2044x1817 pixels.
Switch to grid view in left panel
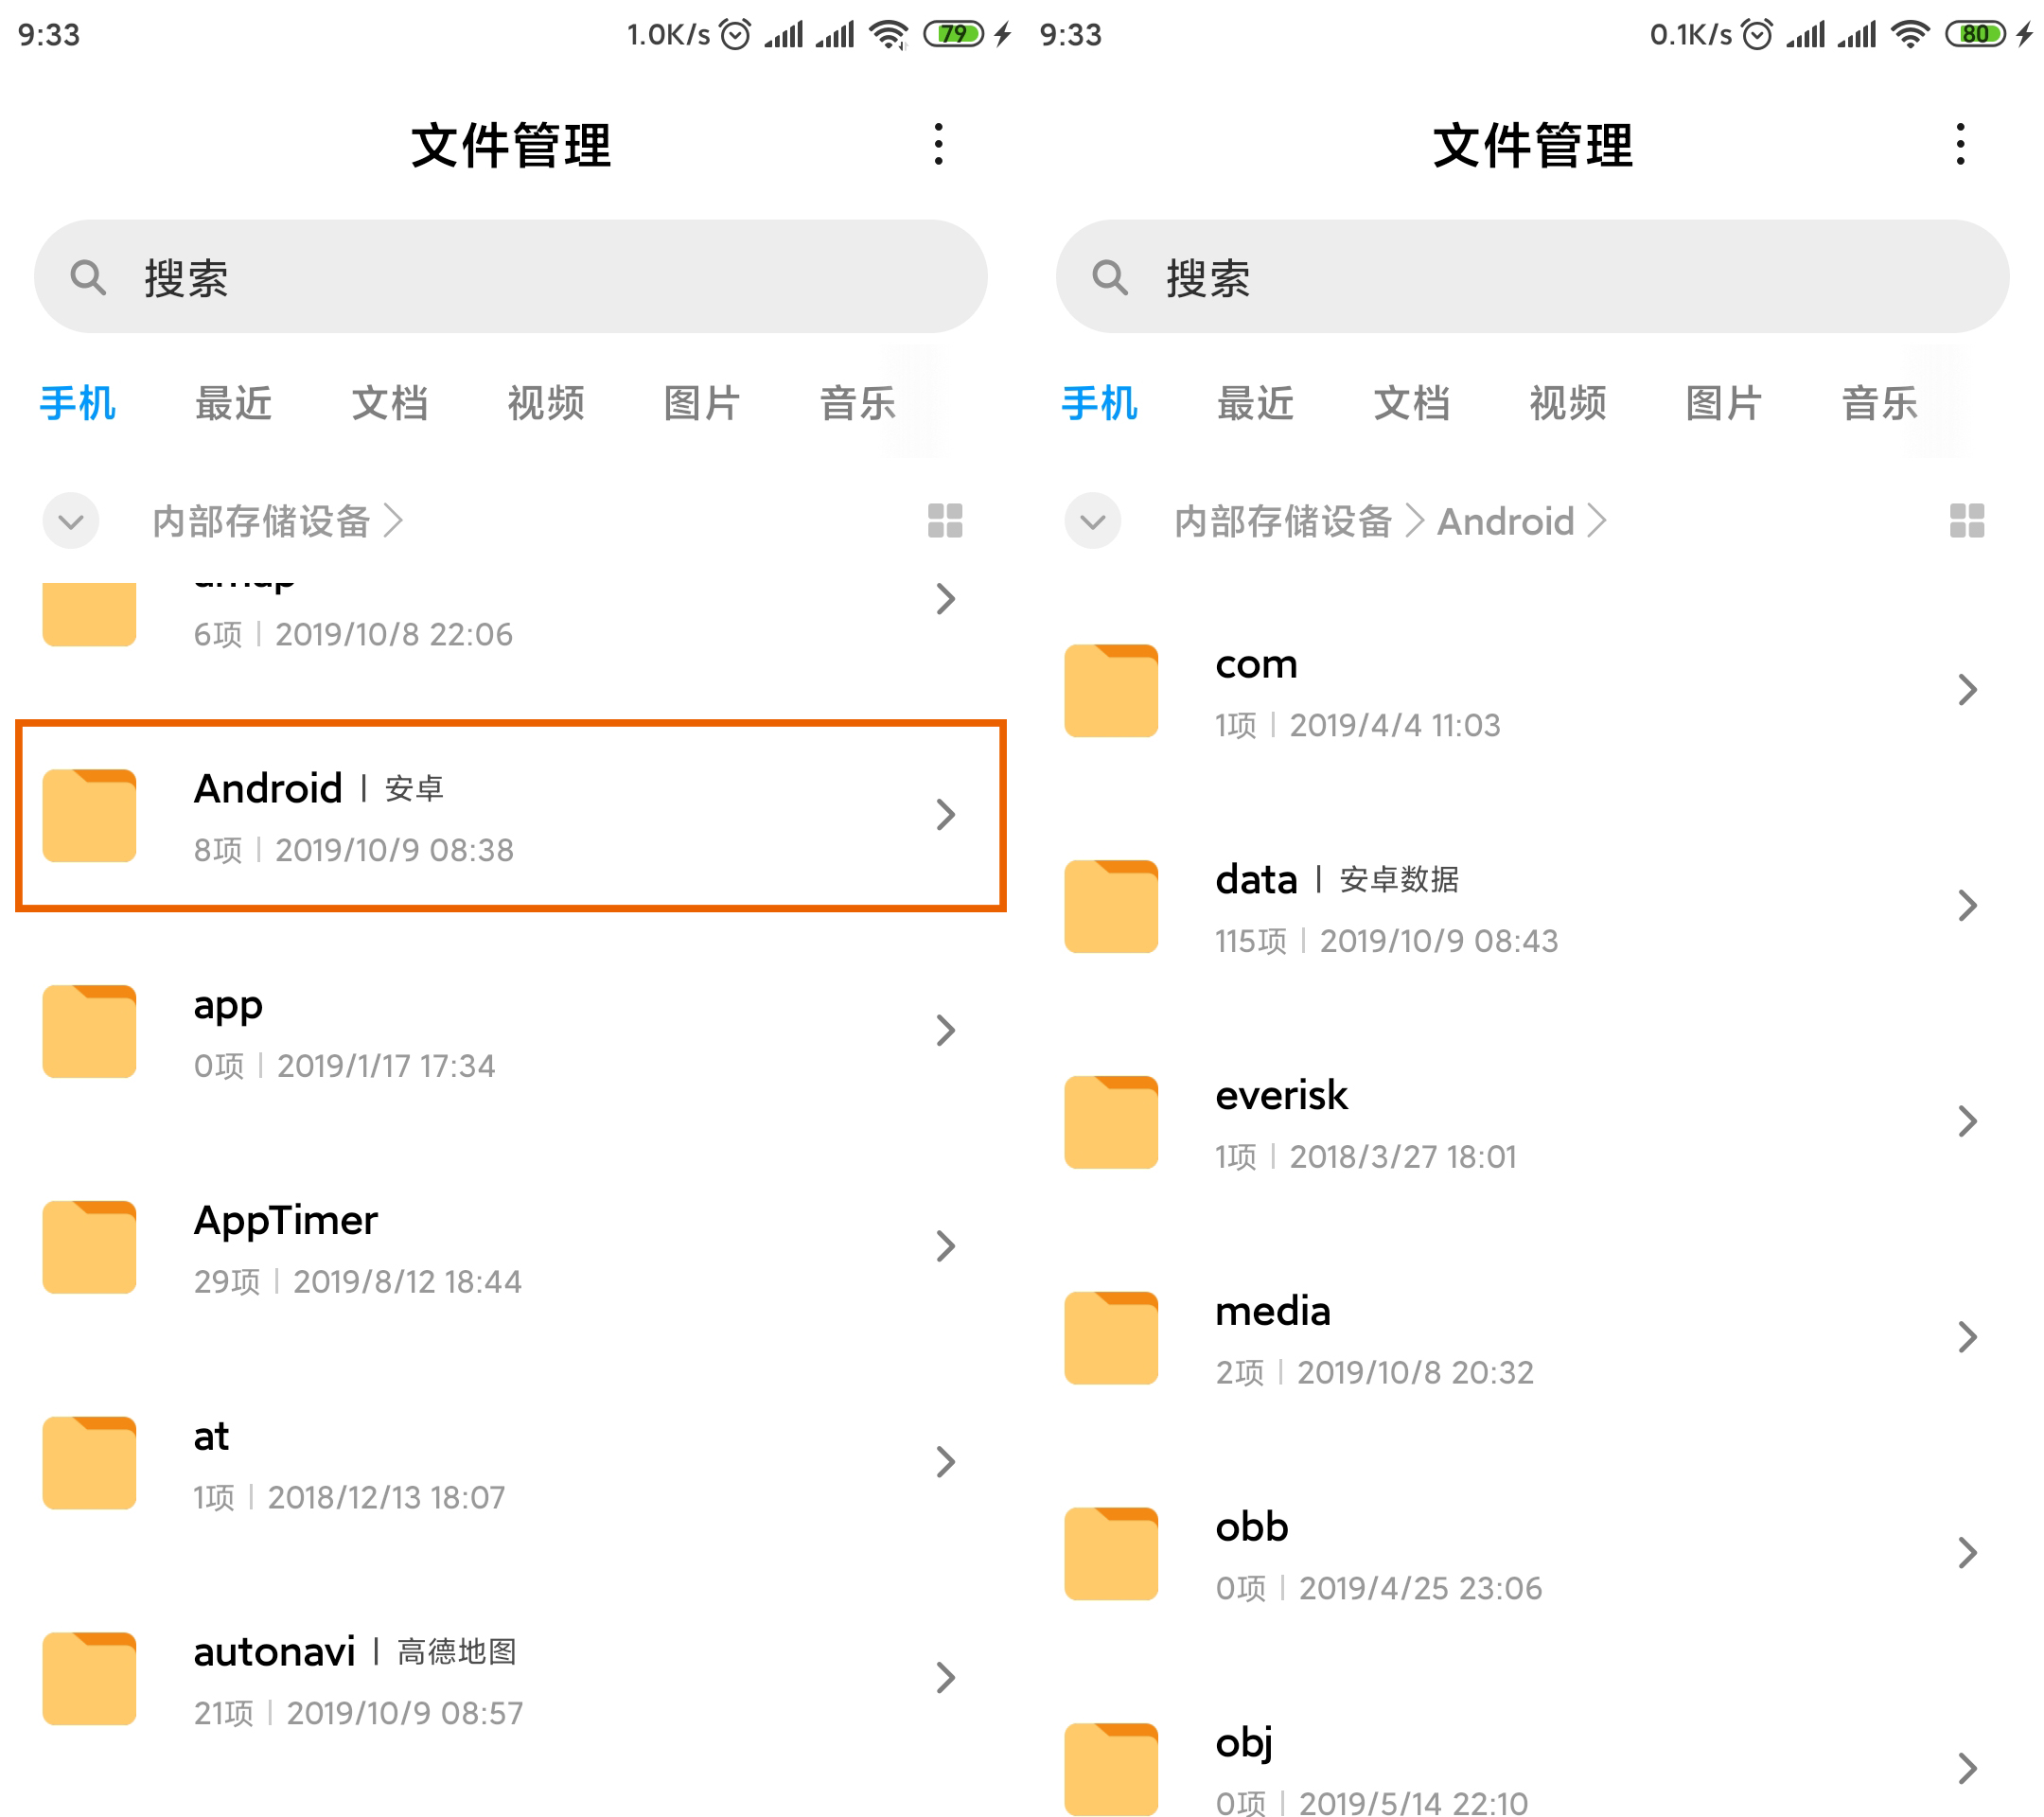(944, 520)
